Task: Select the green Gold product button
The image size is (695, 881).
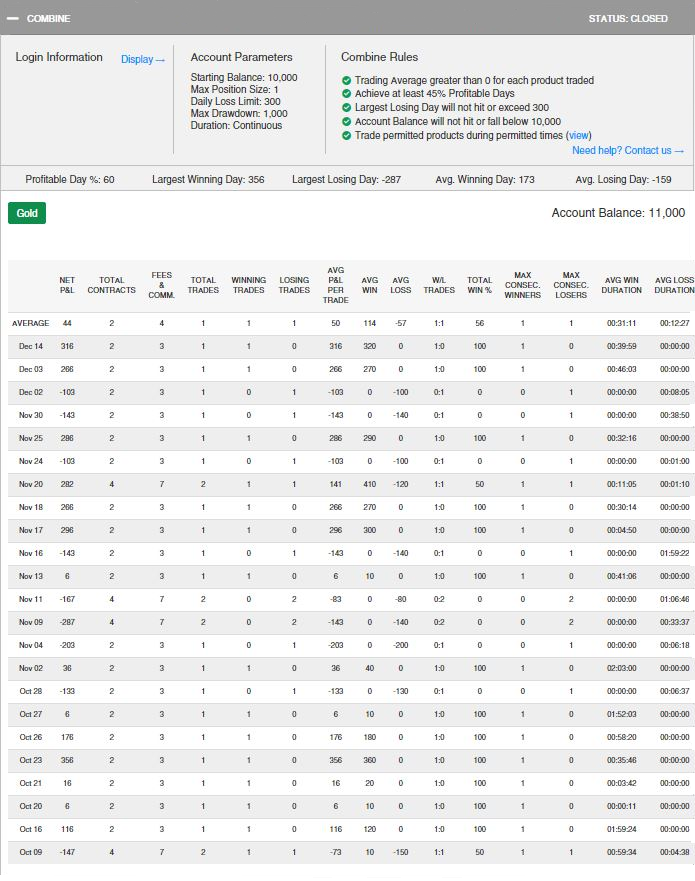Action: tap(27, 213)
